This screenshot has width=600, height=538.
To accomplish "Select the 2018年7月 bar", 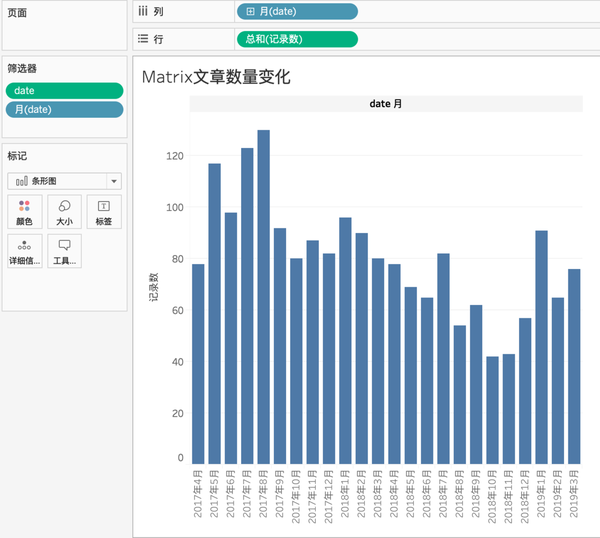I will (443, 359).
